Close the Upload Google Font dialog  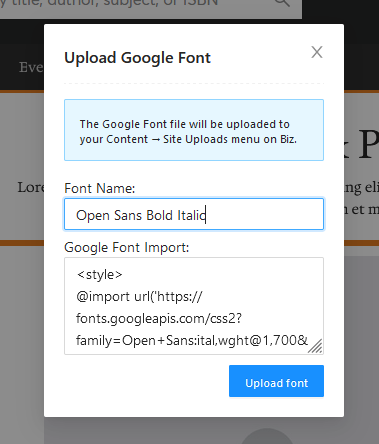(317, 52)
